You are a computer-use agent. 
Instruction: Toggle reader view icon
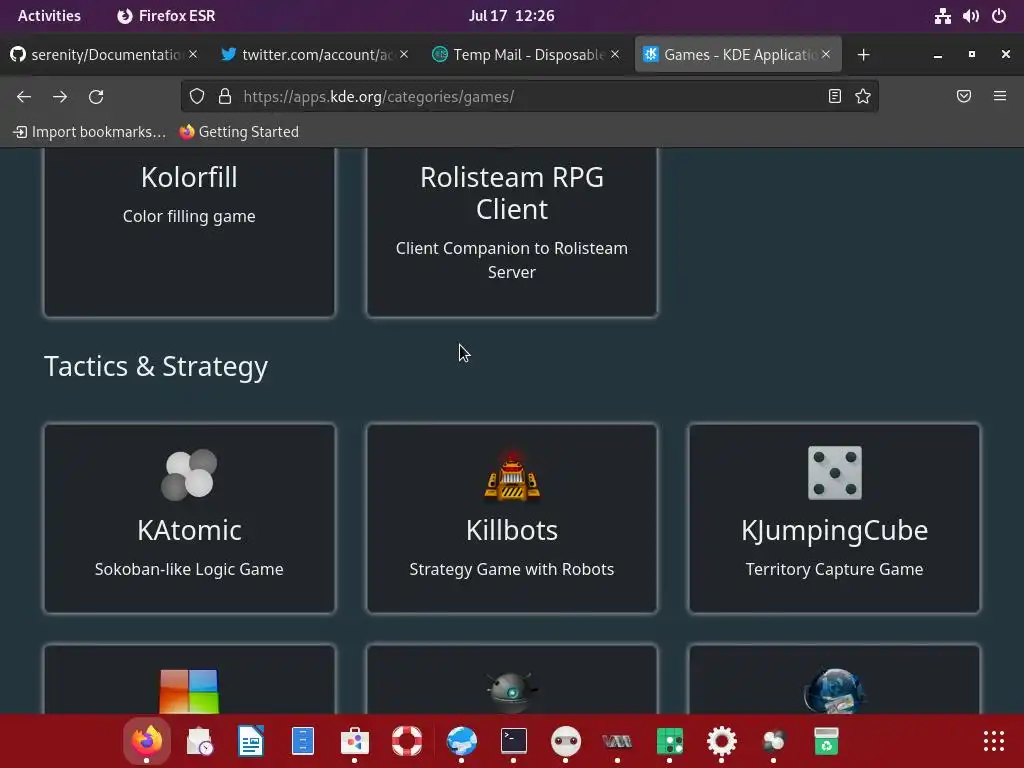pos(835,97)
